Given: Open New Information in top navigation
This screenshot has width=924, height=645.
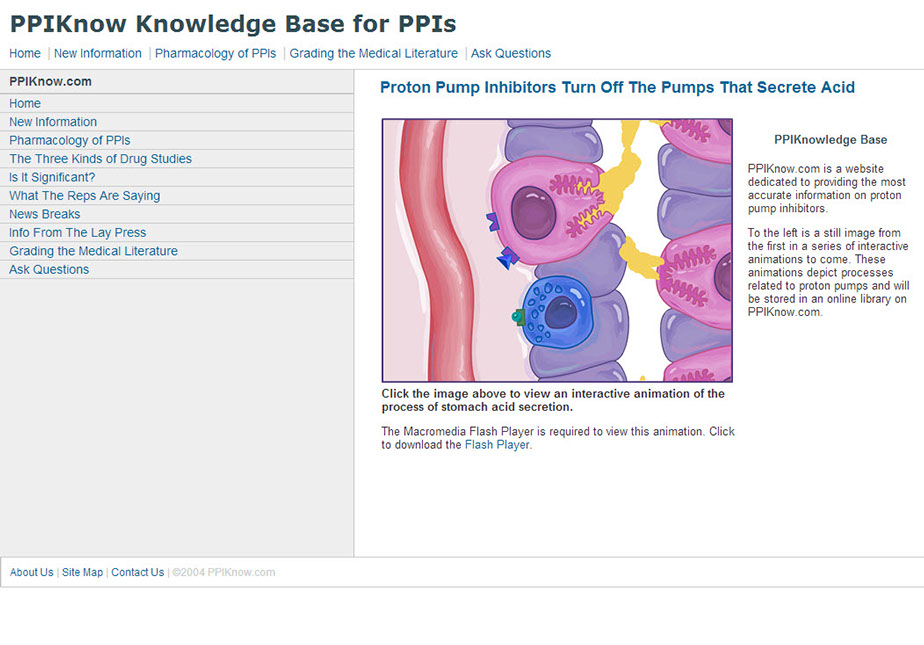Looking at the screenshot, I should [98, 54].
